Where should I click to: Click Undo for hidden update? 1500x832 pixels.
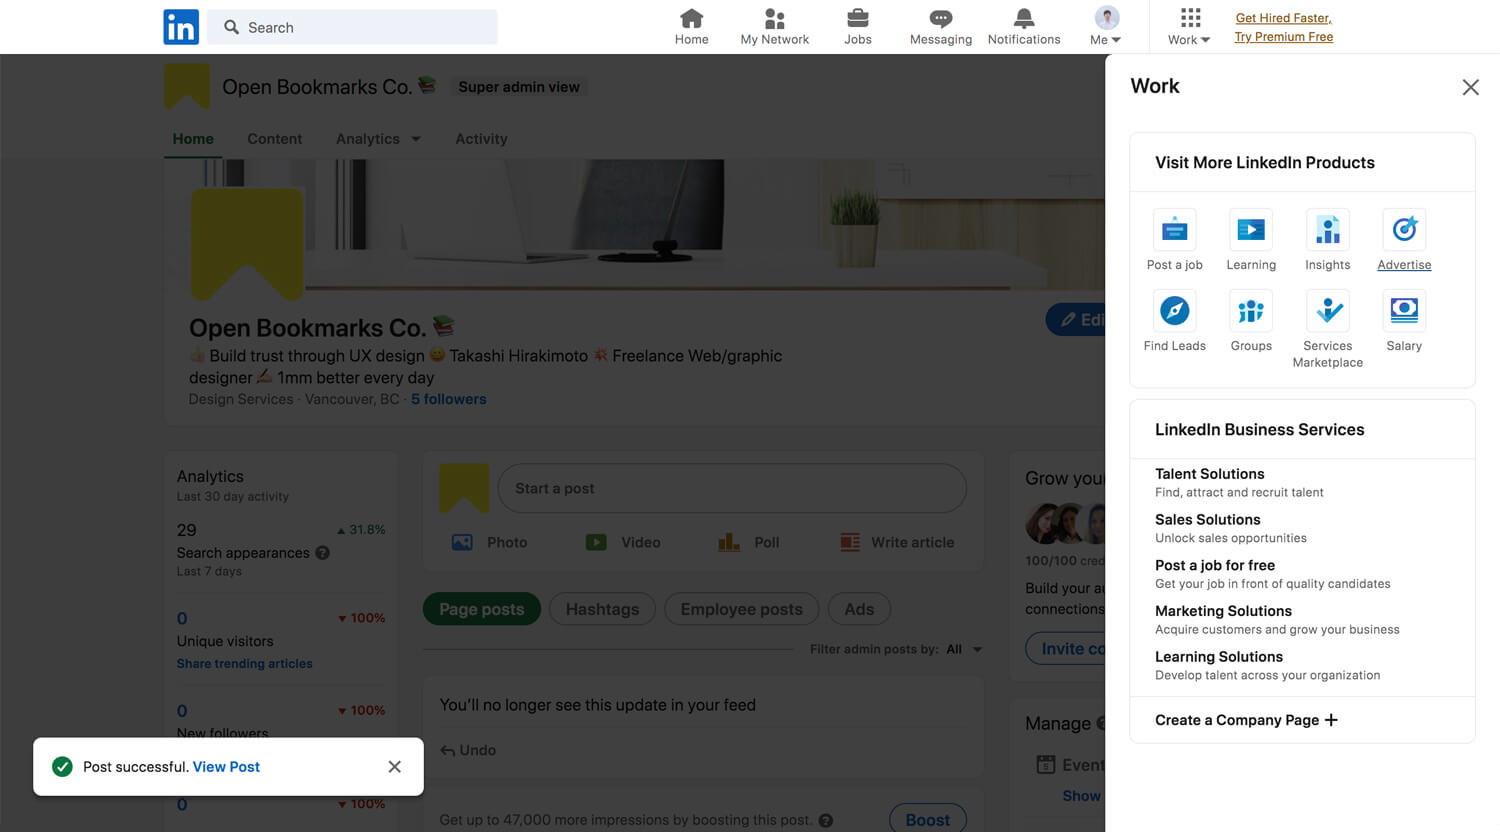click(x=468, y=750)
